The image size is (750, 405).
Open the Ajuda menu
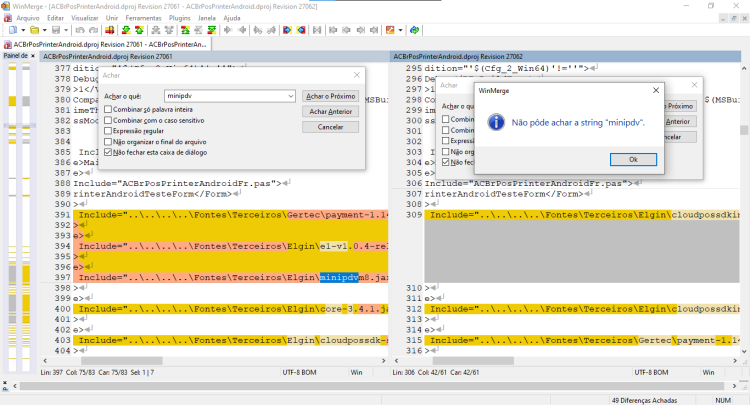click(232, 18)
